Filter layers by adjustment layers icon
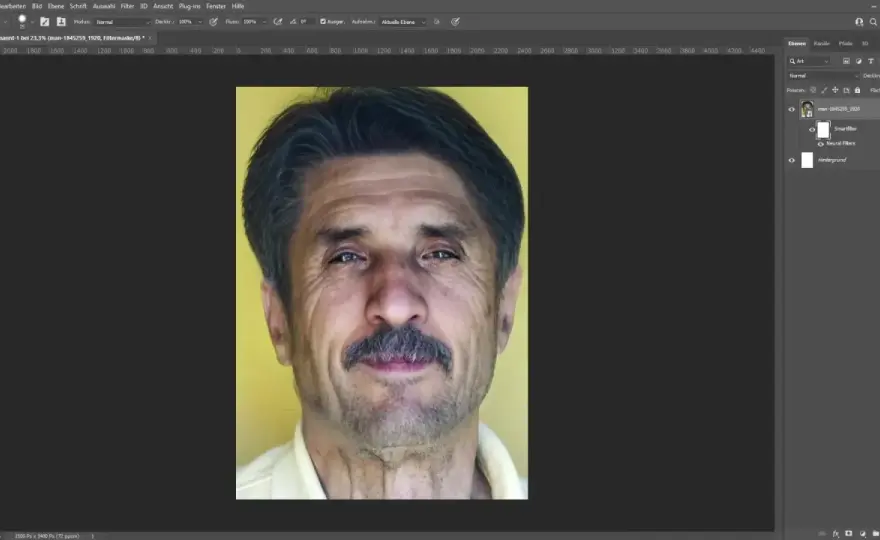 [x=859, y=61]
